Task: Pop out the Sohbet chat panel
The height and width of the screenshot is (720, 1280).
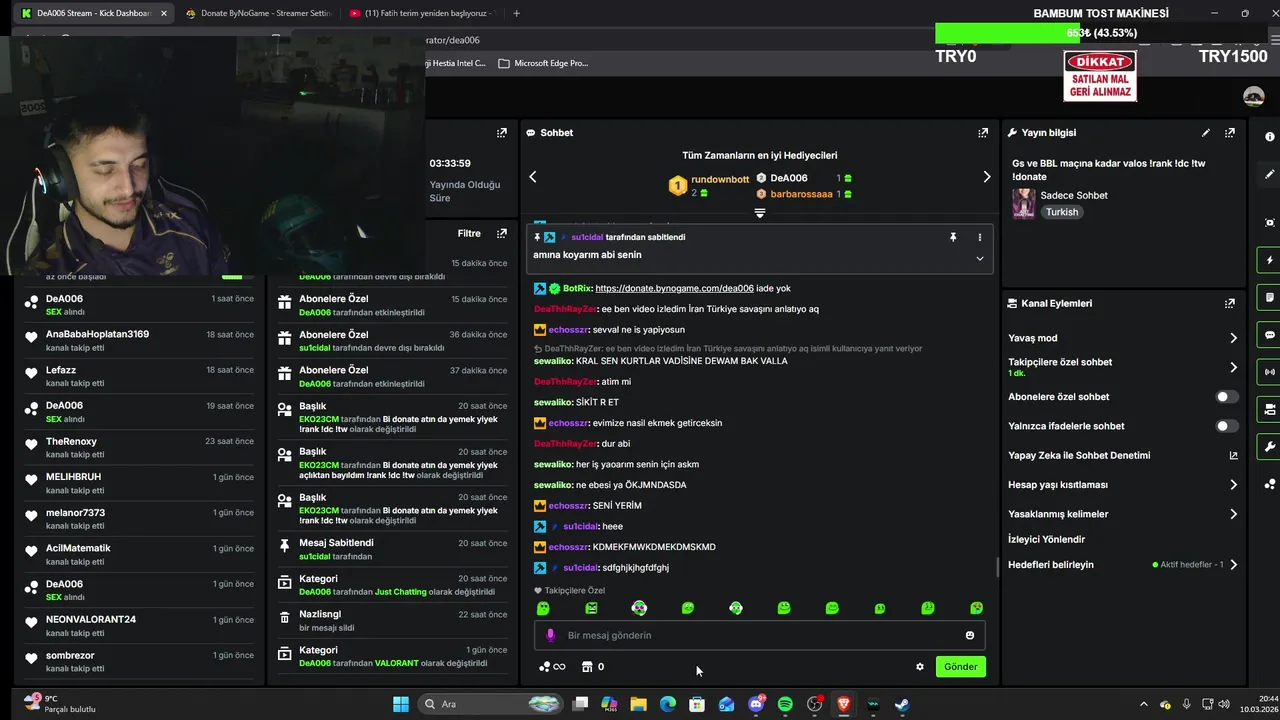Action: pyautogui.click(x=983, y=132)
